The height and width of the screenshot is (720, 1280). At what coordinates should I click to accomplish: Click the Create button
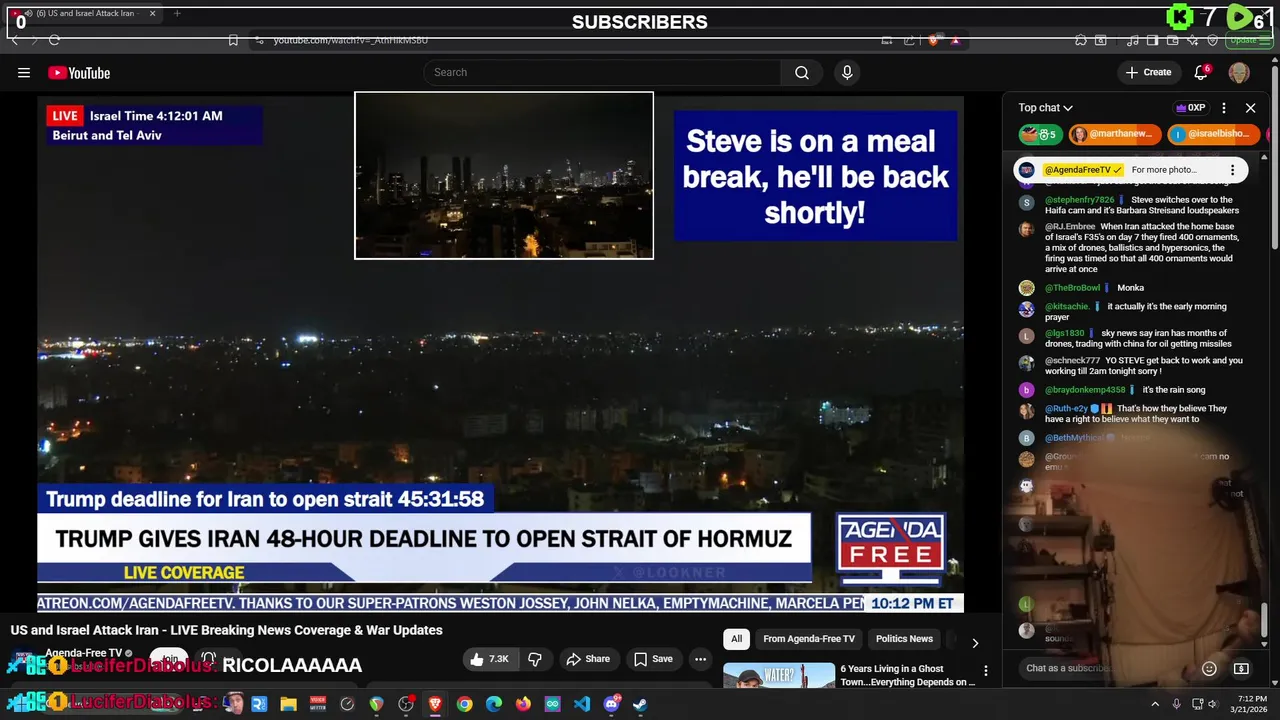point(1148,72)
